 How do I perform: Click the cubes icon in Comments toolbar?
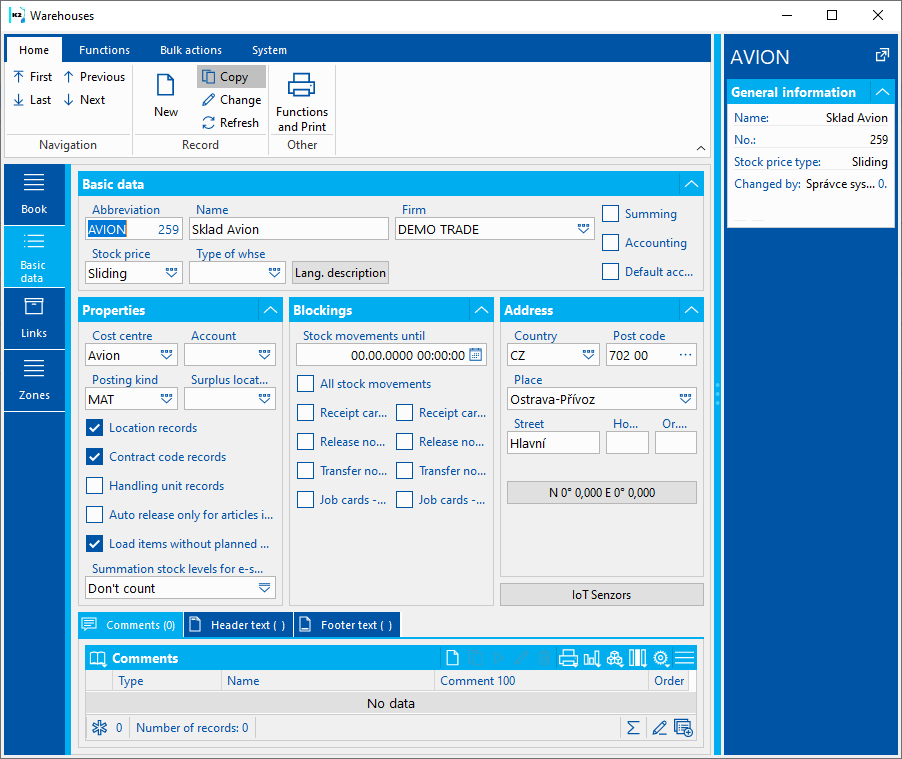point(614,658)
